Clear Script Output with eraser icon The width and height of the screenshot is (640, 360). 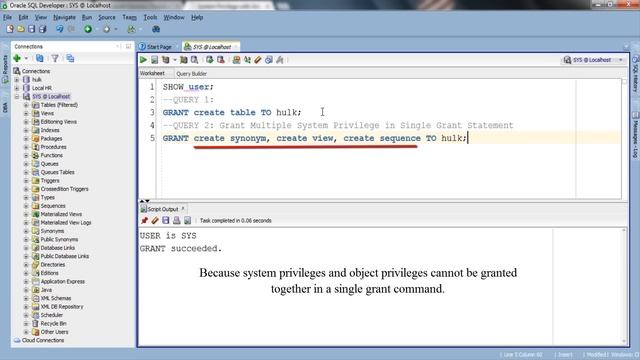(155, 220)
